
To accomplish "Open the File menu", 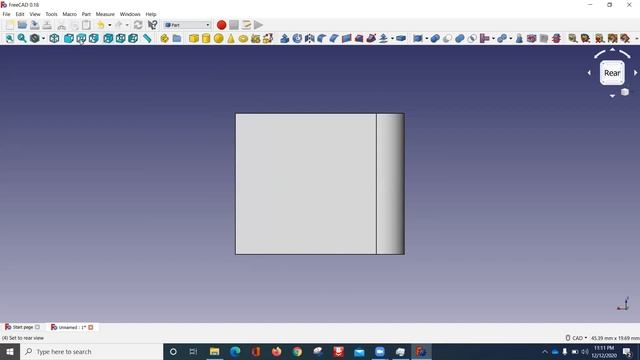I will coord(7,14).
